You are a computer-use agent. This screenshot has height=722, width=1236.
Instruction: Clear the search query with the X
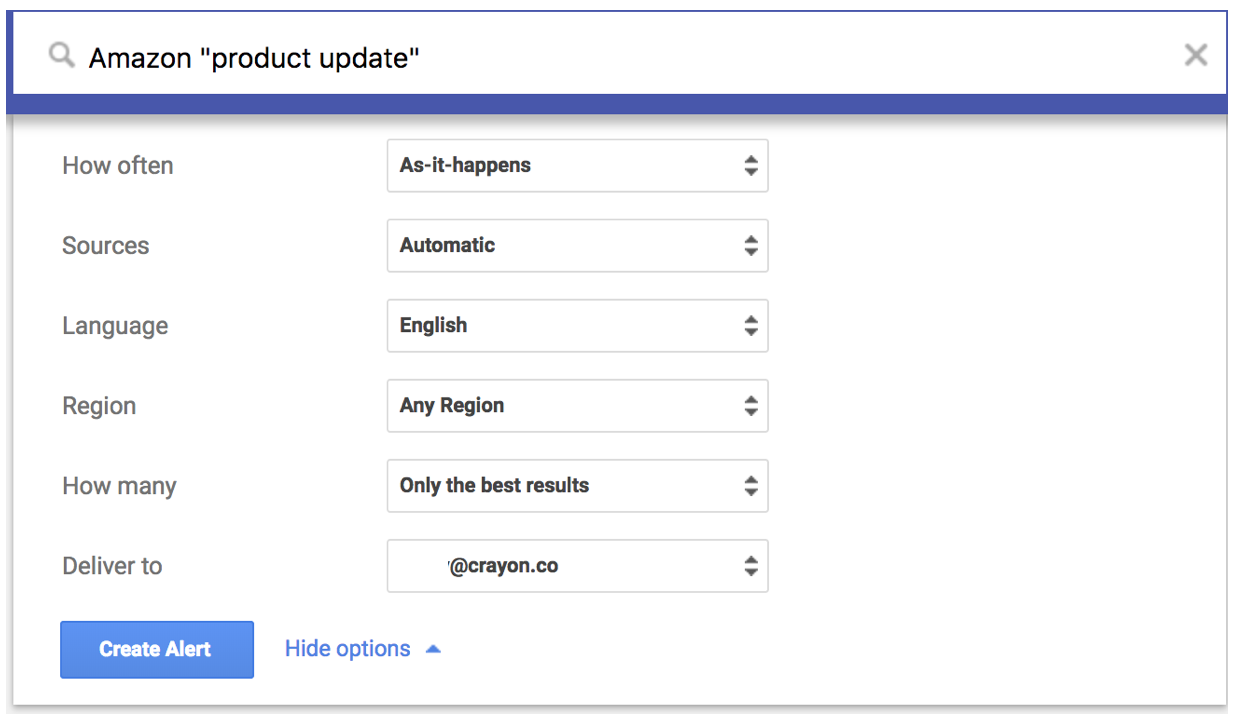[x=1195, y=56]
